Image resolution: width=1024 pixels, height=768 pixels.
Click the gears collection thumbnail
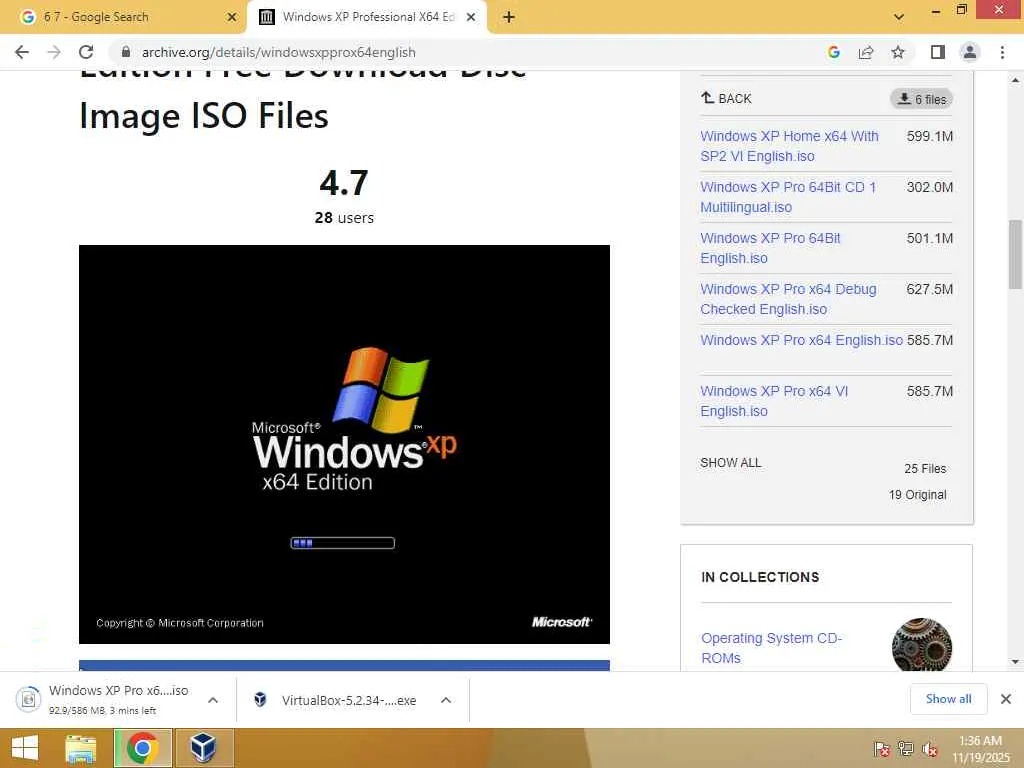click(921, 645)
